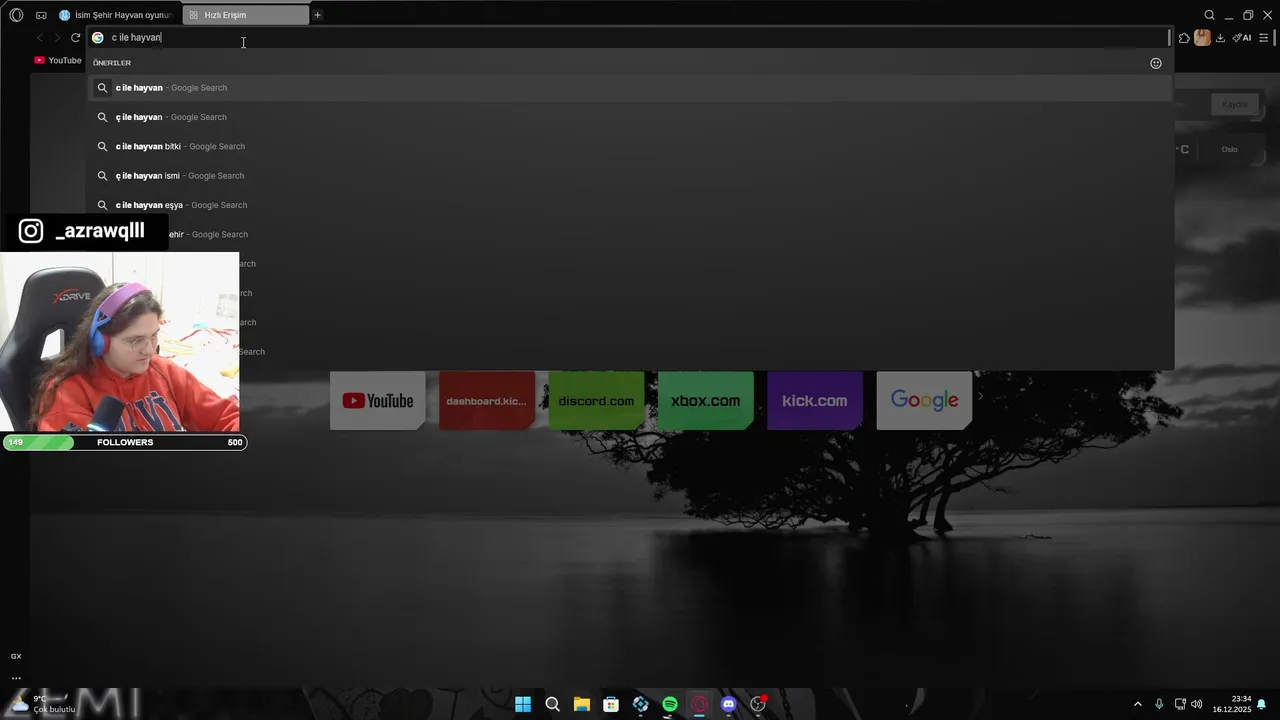Open the easy setup sliders icon
Viewport: 1280px width, 720px height.
click(x=1264, y=38)
